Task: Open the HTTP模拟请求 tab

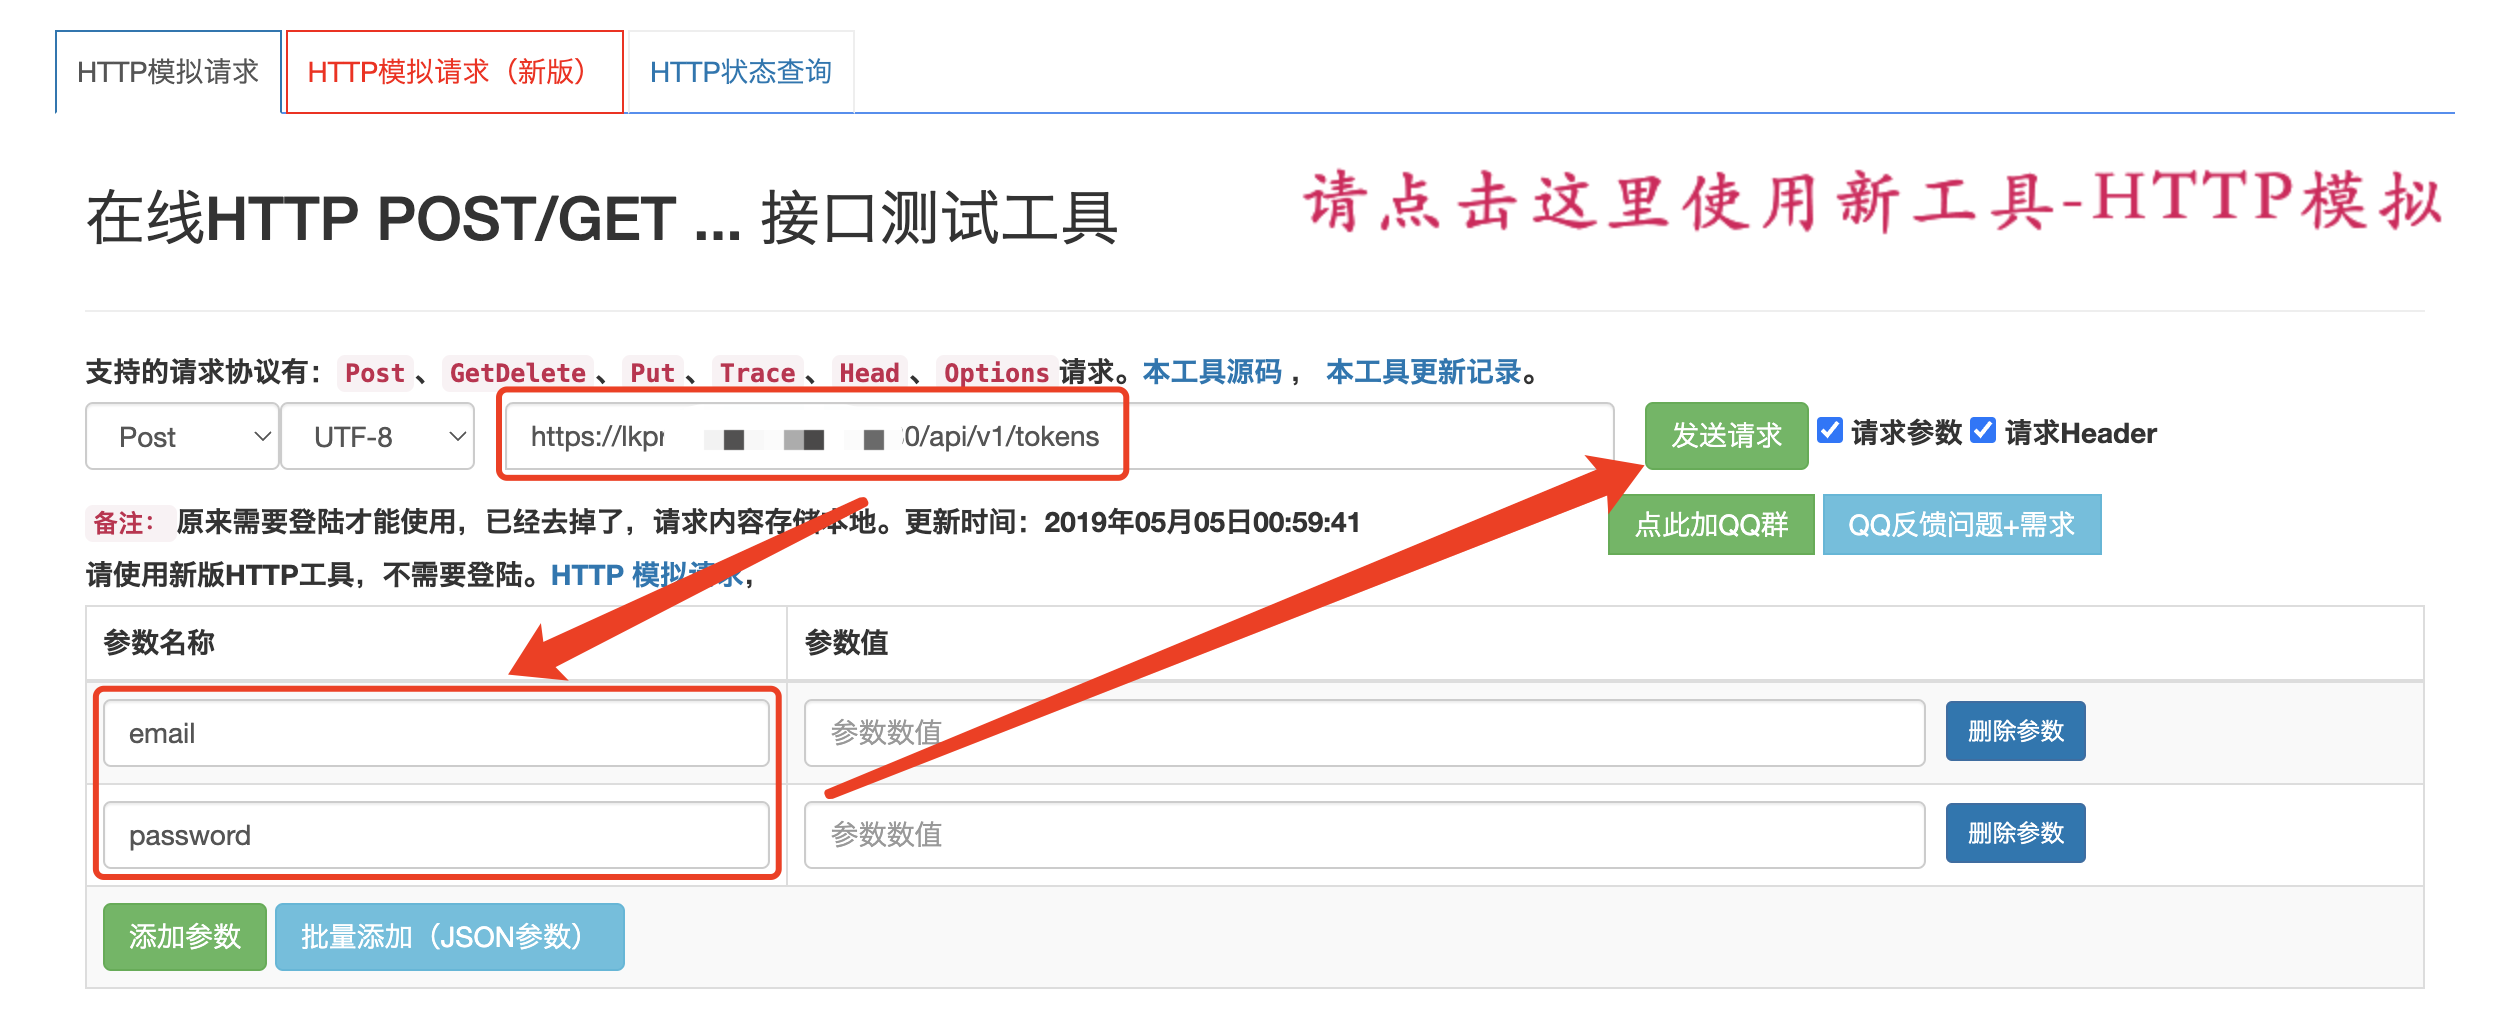Action: pyautogui.click(x=167, y=72)
